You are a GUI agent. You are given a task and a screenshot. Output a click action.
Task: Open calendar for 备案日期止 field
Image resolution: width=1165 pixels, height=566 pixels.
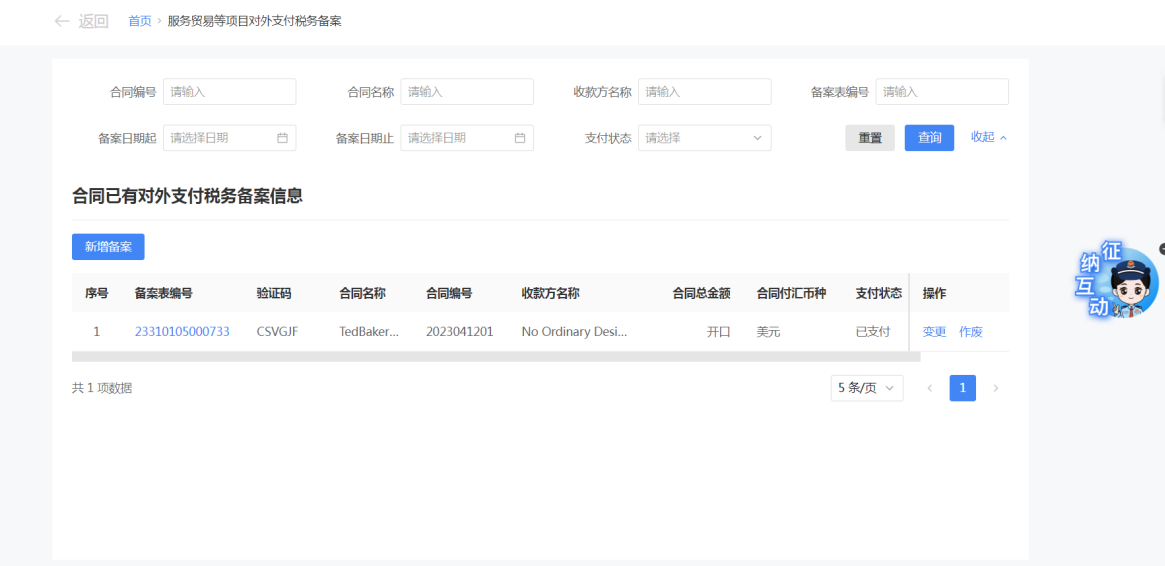[x=519, y=138]
